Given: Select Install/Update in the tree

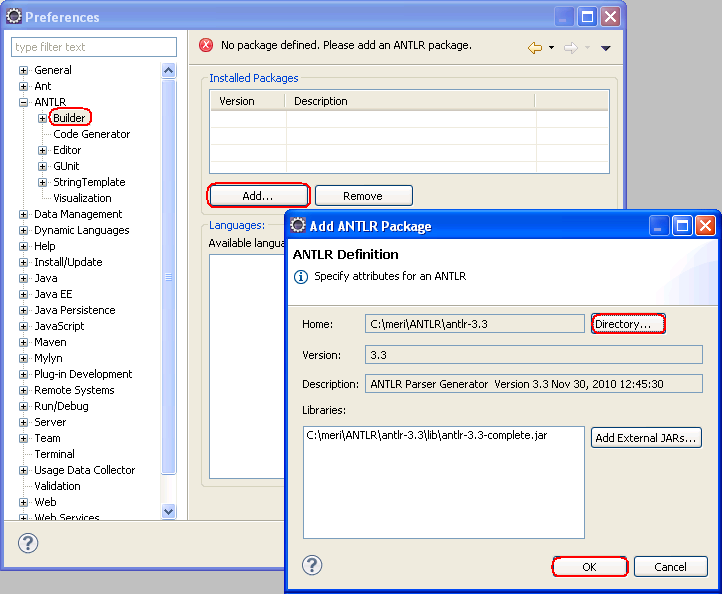Looking at the screenshot, I should [68, 262].
